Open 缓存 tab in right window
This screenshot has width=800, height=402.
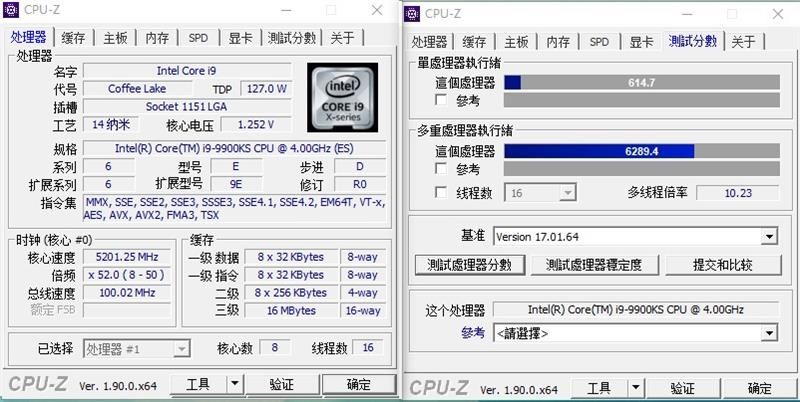(x=474, y=42)
